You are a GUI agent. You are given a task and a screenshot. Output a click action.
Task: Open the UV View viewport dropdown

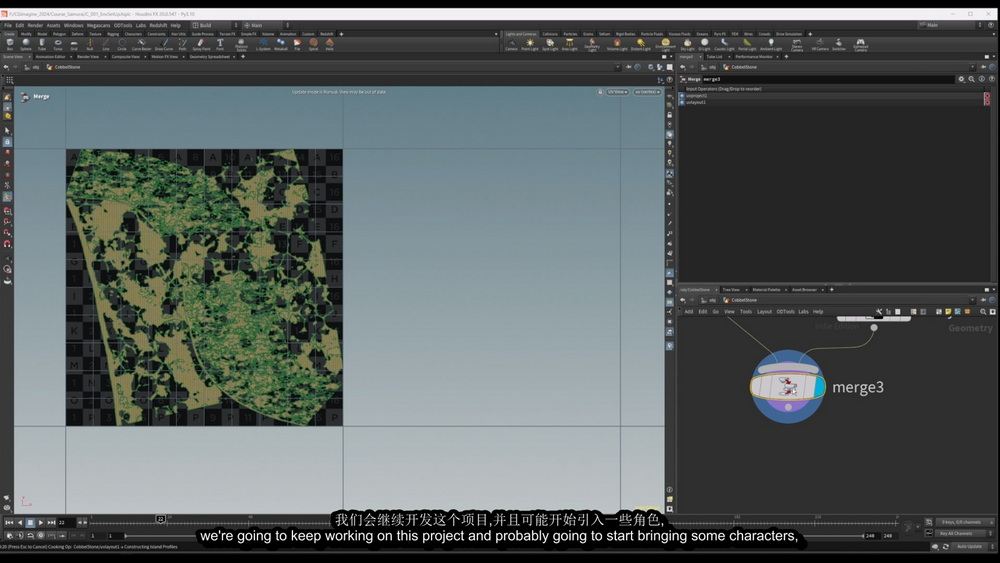(x=617, y=92)
